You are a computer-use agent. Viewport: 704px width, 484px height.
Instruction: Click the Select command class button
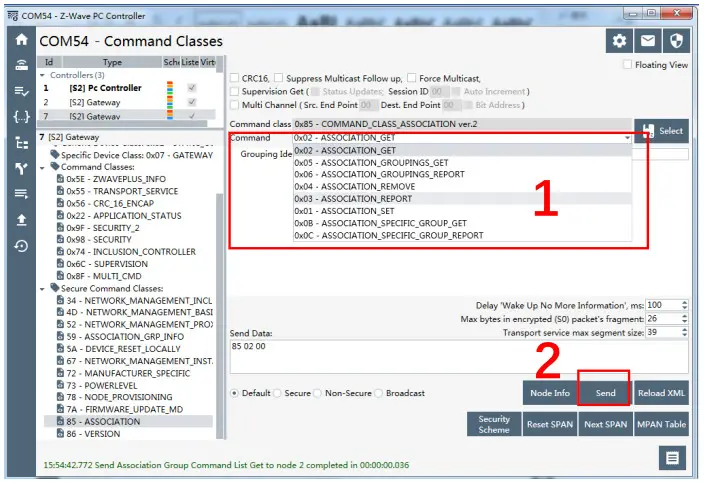(661, 131)
